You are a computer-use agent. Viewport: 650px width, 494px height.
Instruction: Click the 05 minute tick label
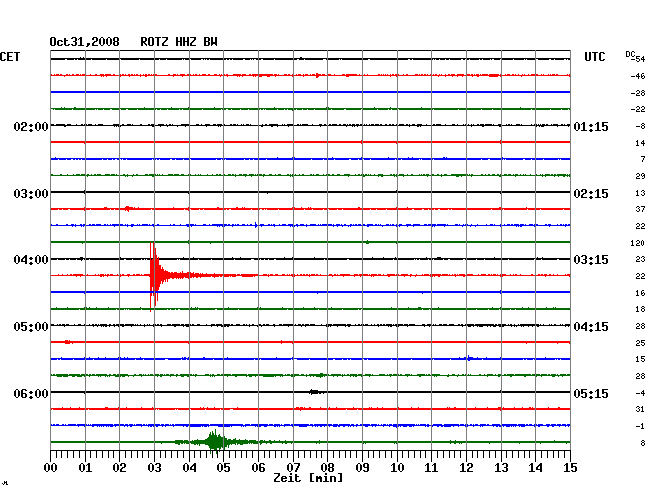pos(223,468)
